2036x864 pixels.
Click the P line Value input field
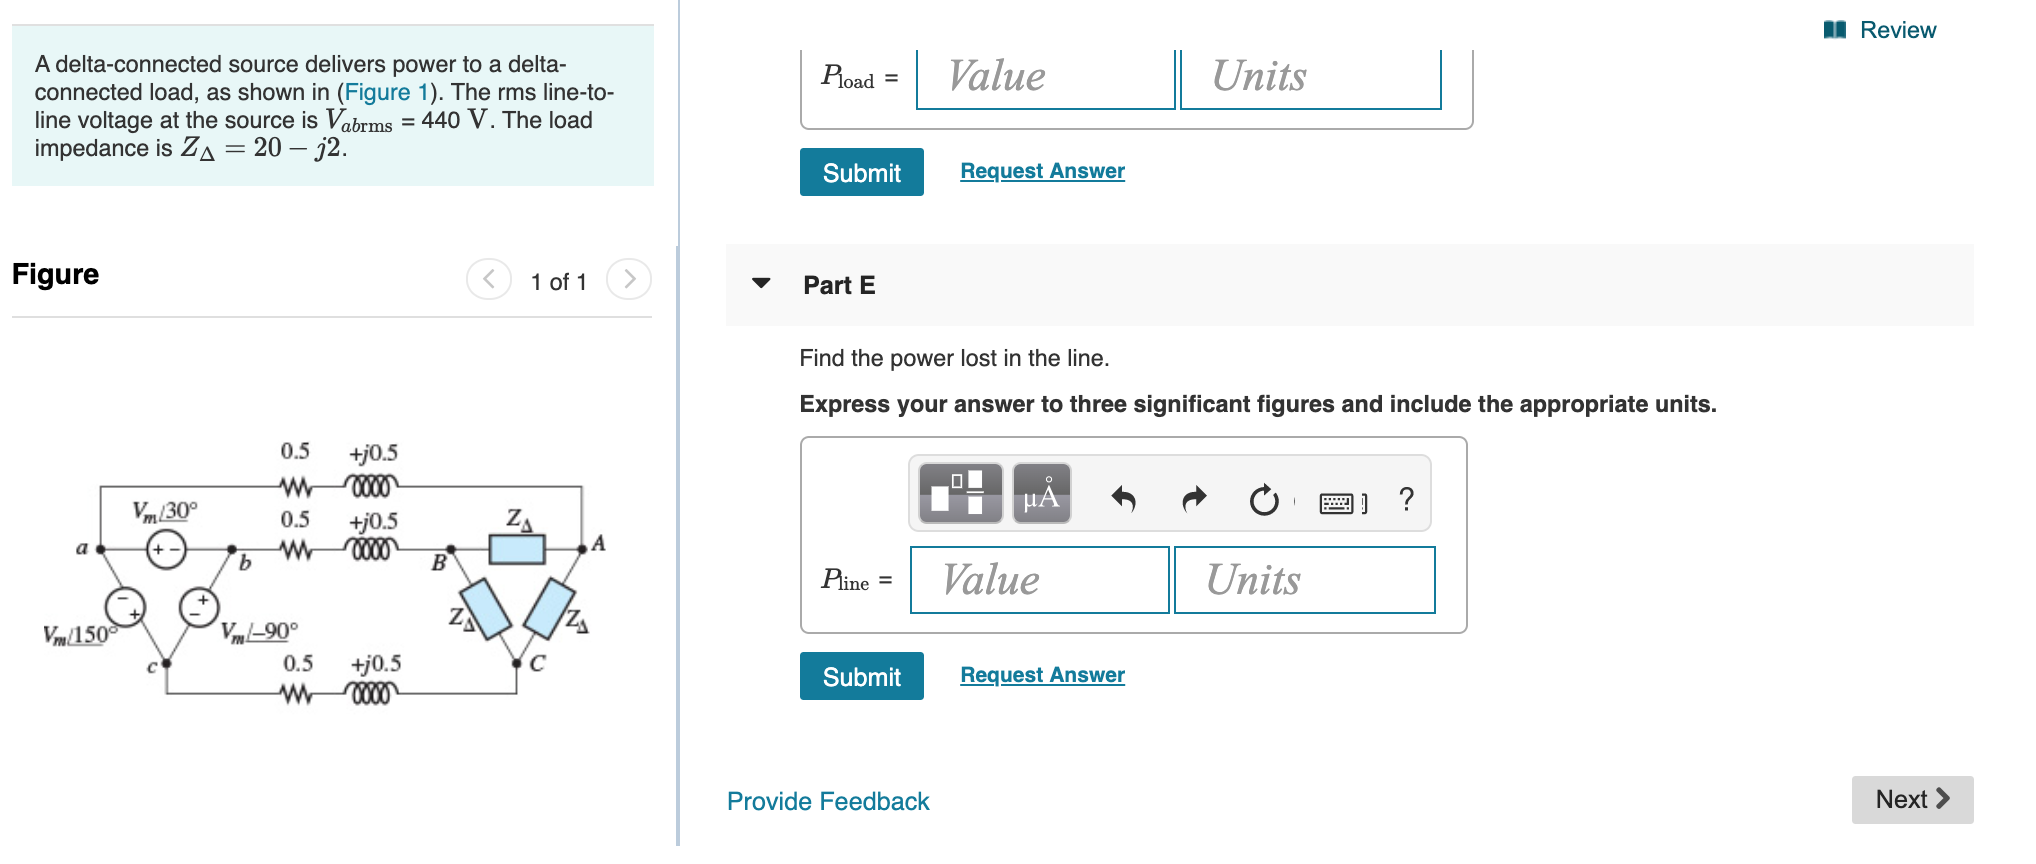(x=1039, y=580)
